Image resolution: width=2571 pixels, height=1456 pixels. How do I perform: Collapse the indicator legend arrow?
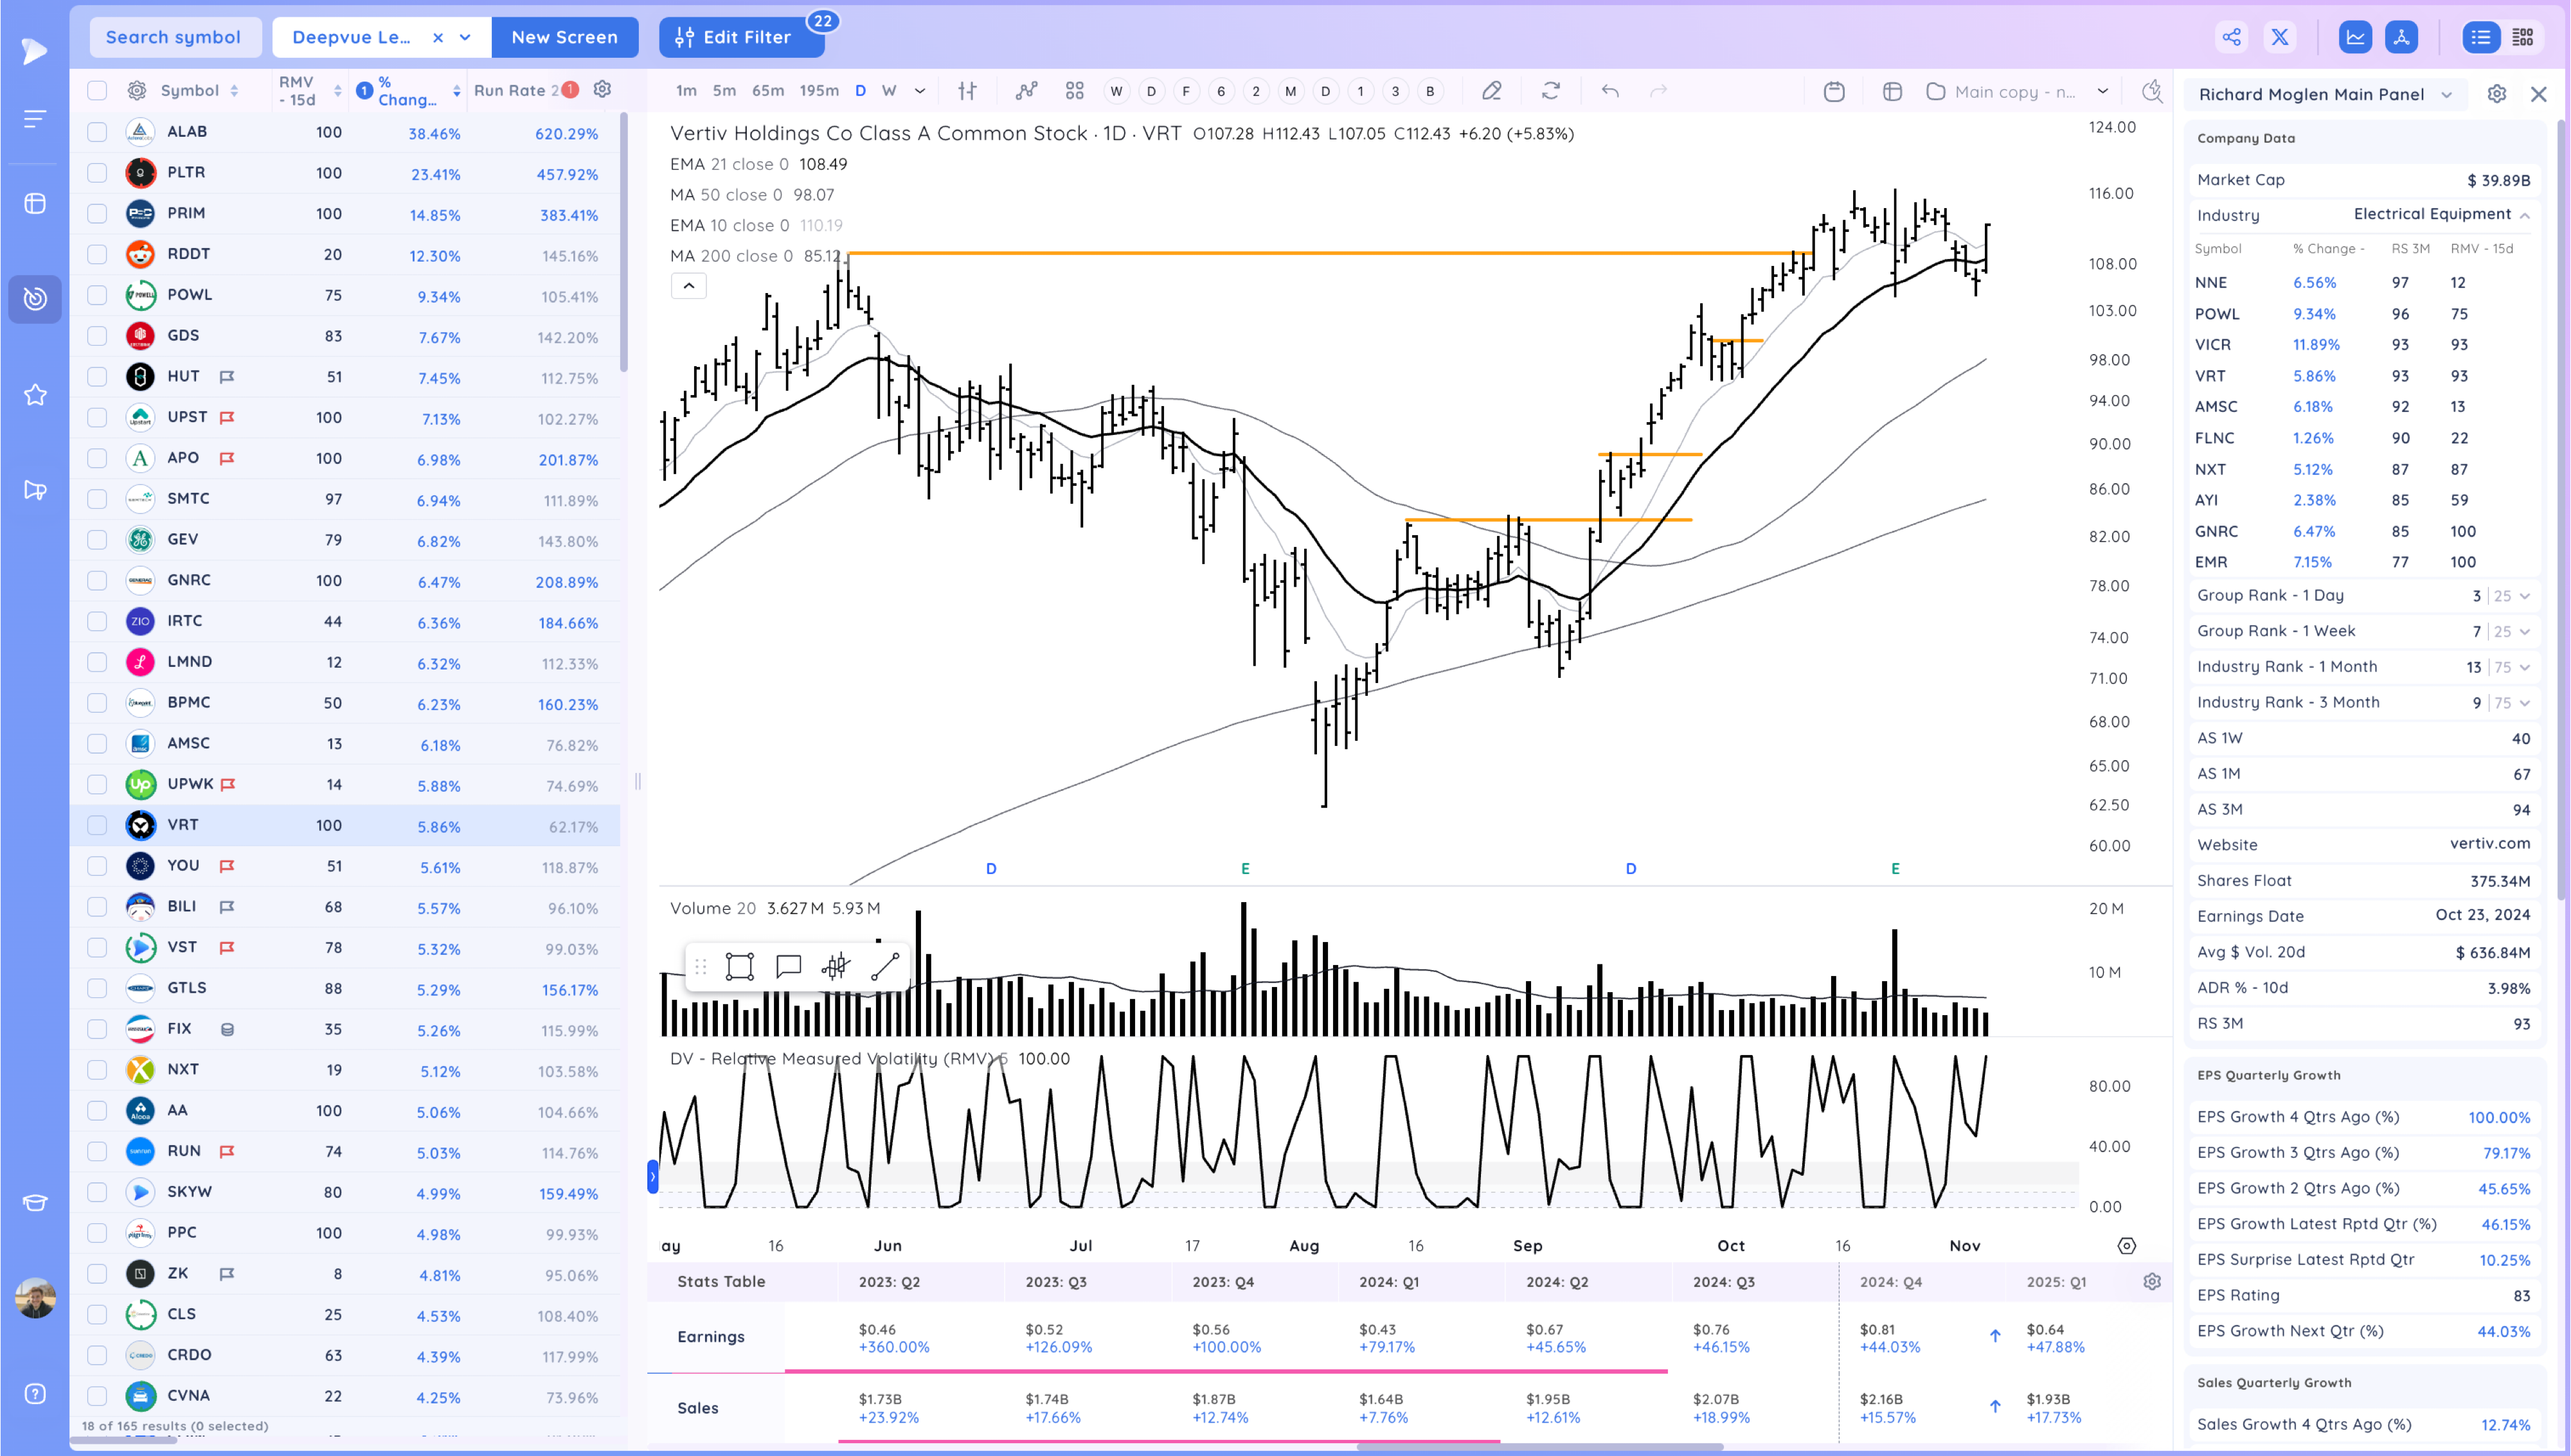click(x=688, y=286)
